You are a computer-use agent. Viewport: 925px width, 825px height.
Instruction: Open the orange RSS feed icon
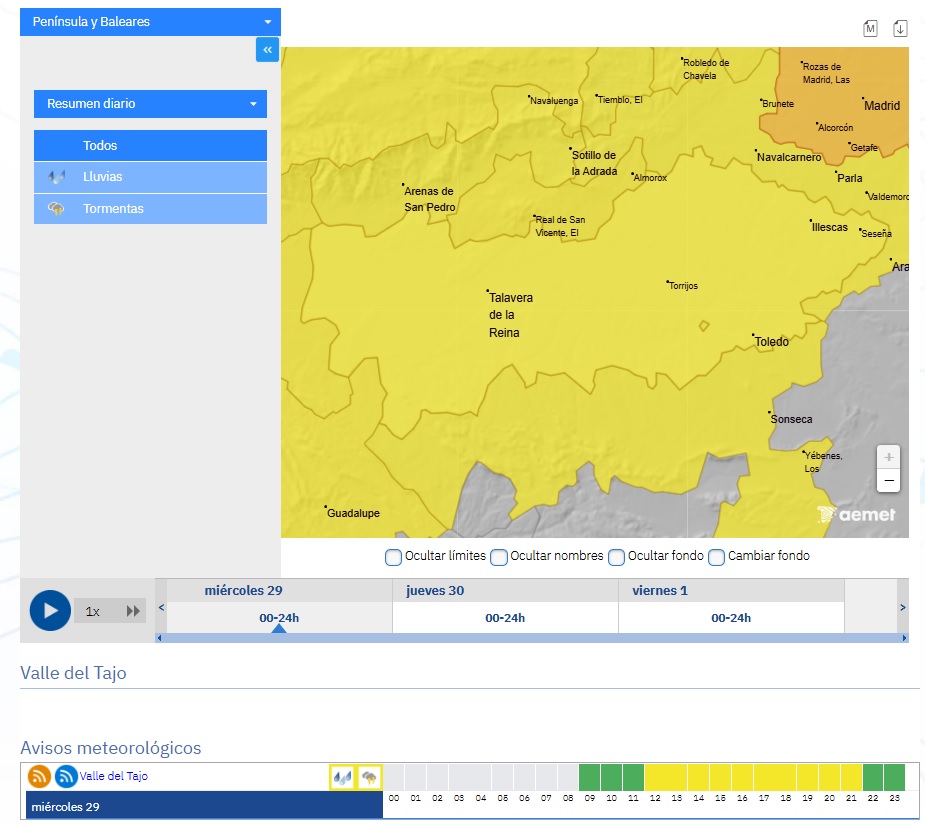click(39, 776)
